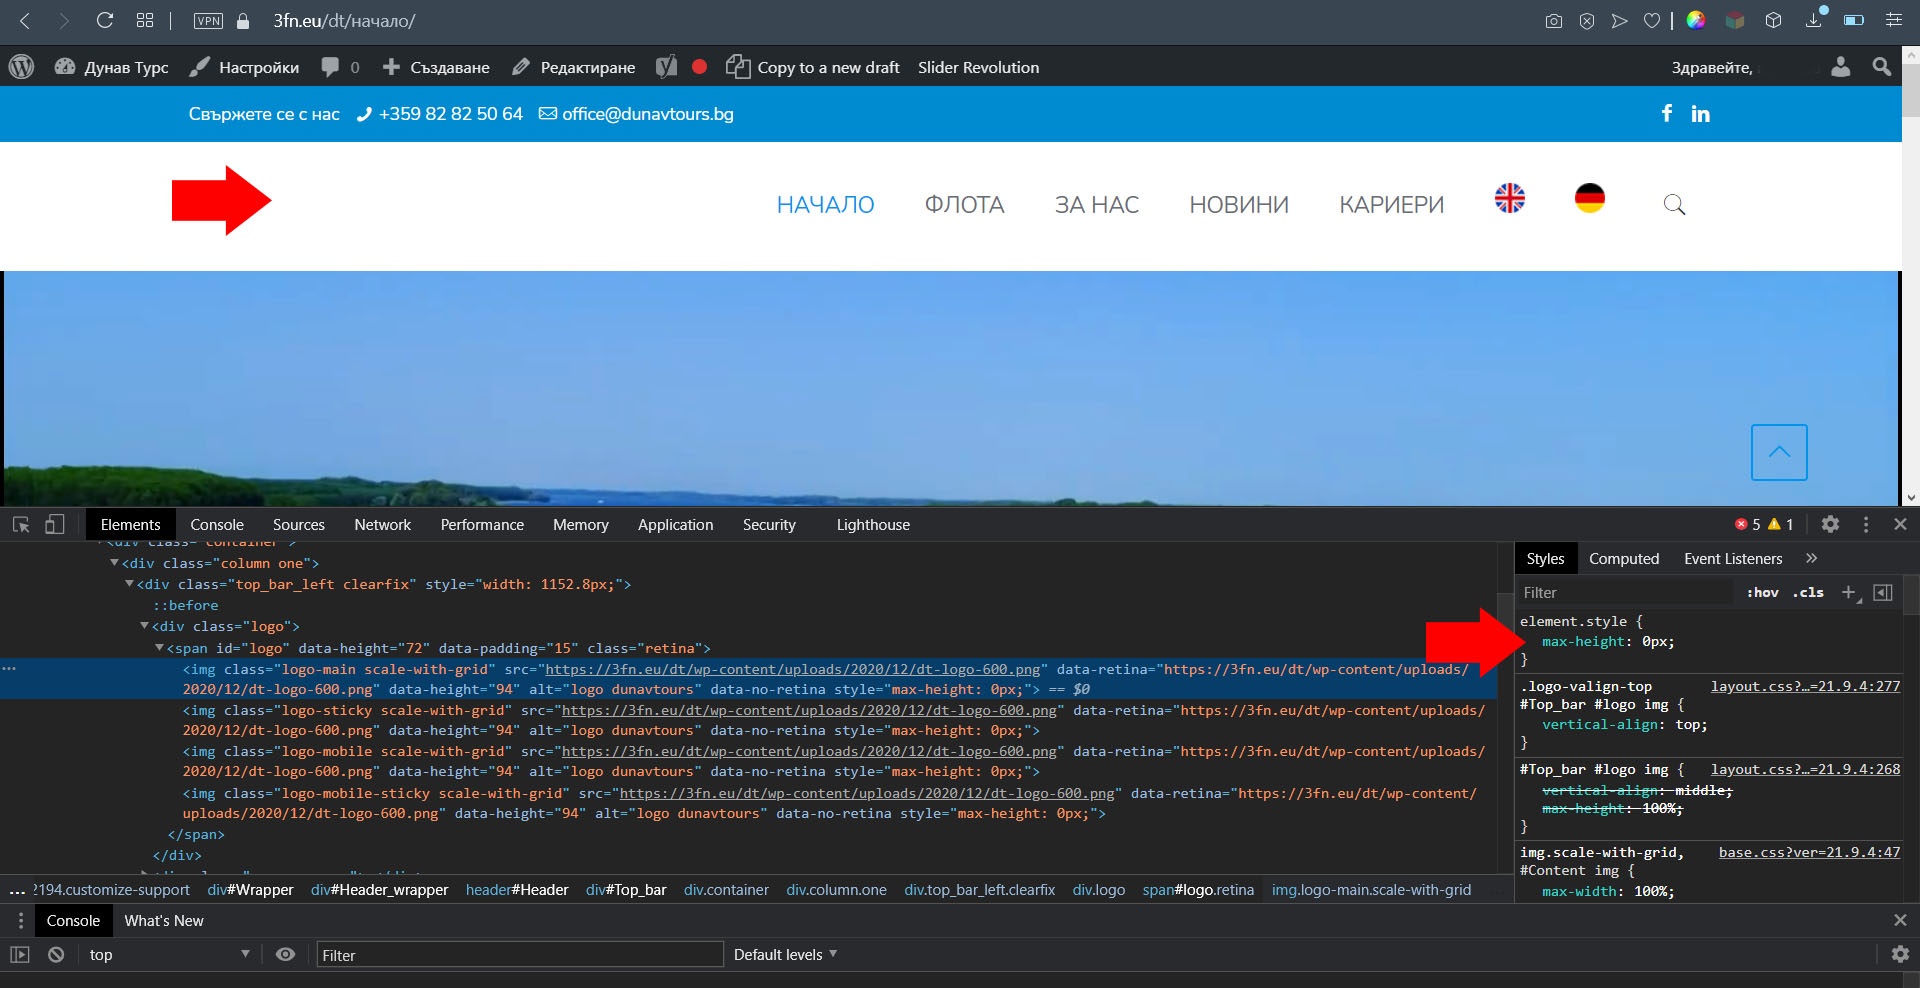The height and width of the screenshot is (988, 1920).
Task: Open the Performance tab
Action: coord(482,525)
